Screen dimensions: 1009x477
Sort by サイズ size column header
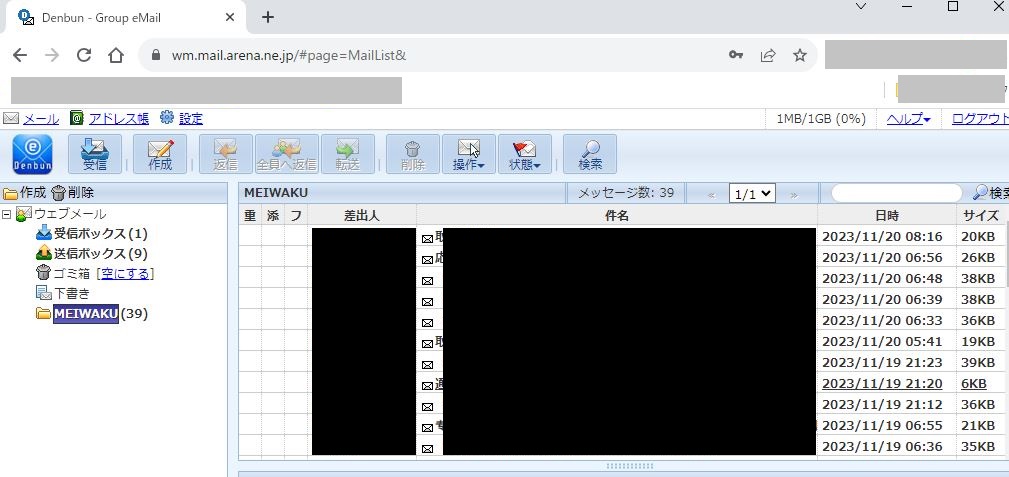(982, 216)
